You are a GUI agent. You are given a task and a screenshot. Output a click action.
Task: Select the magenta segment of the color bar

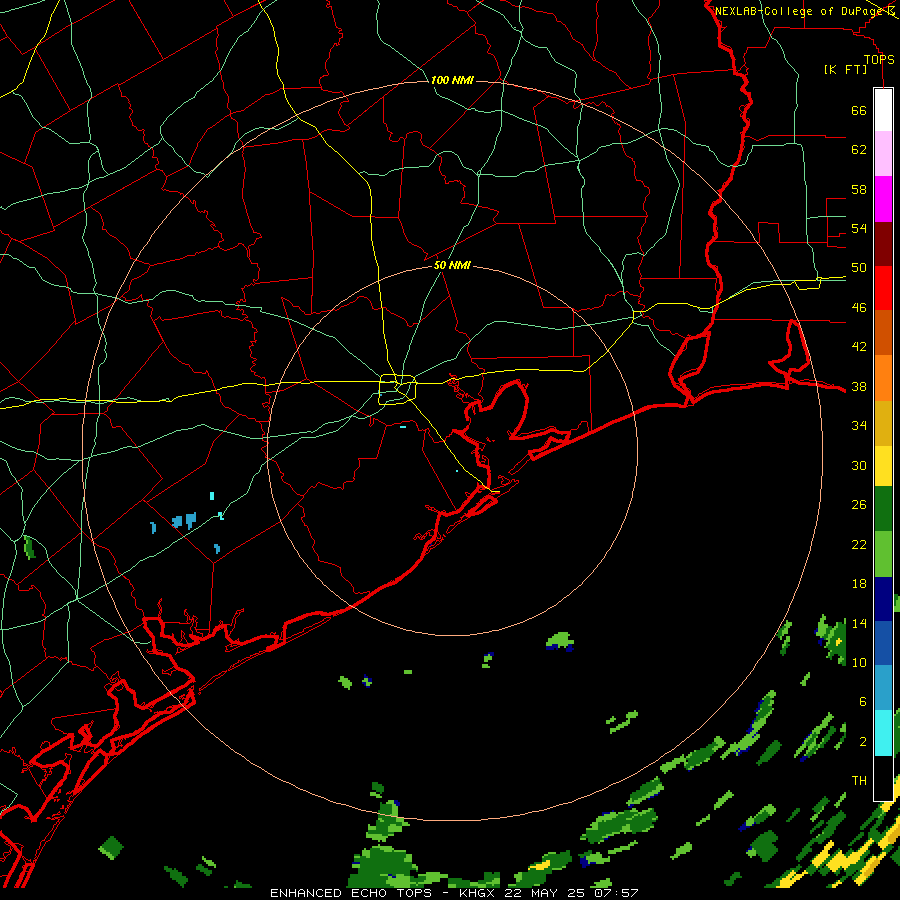[x=883, y=199]
